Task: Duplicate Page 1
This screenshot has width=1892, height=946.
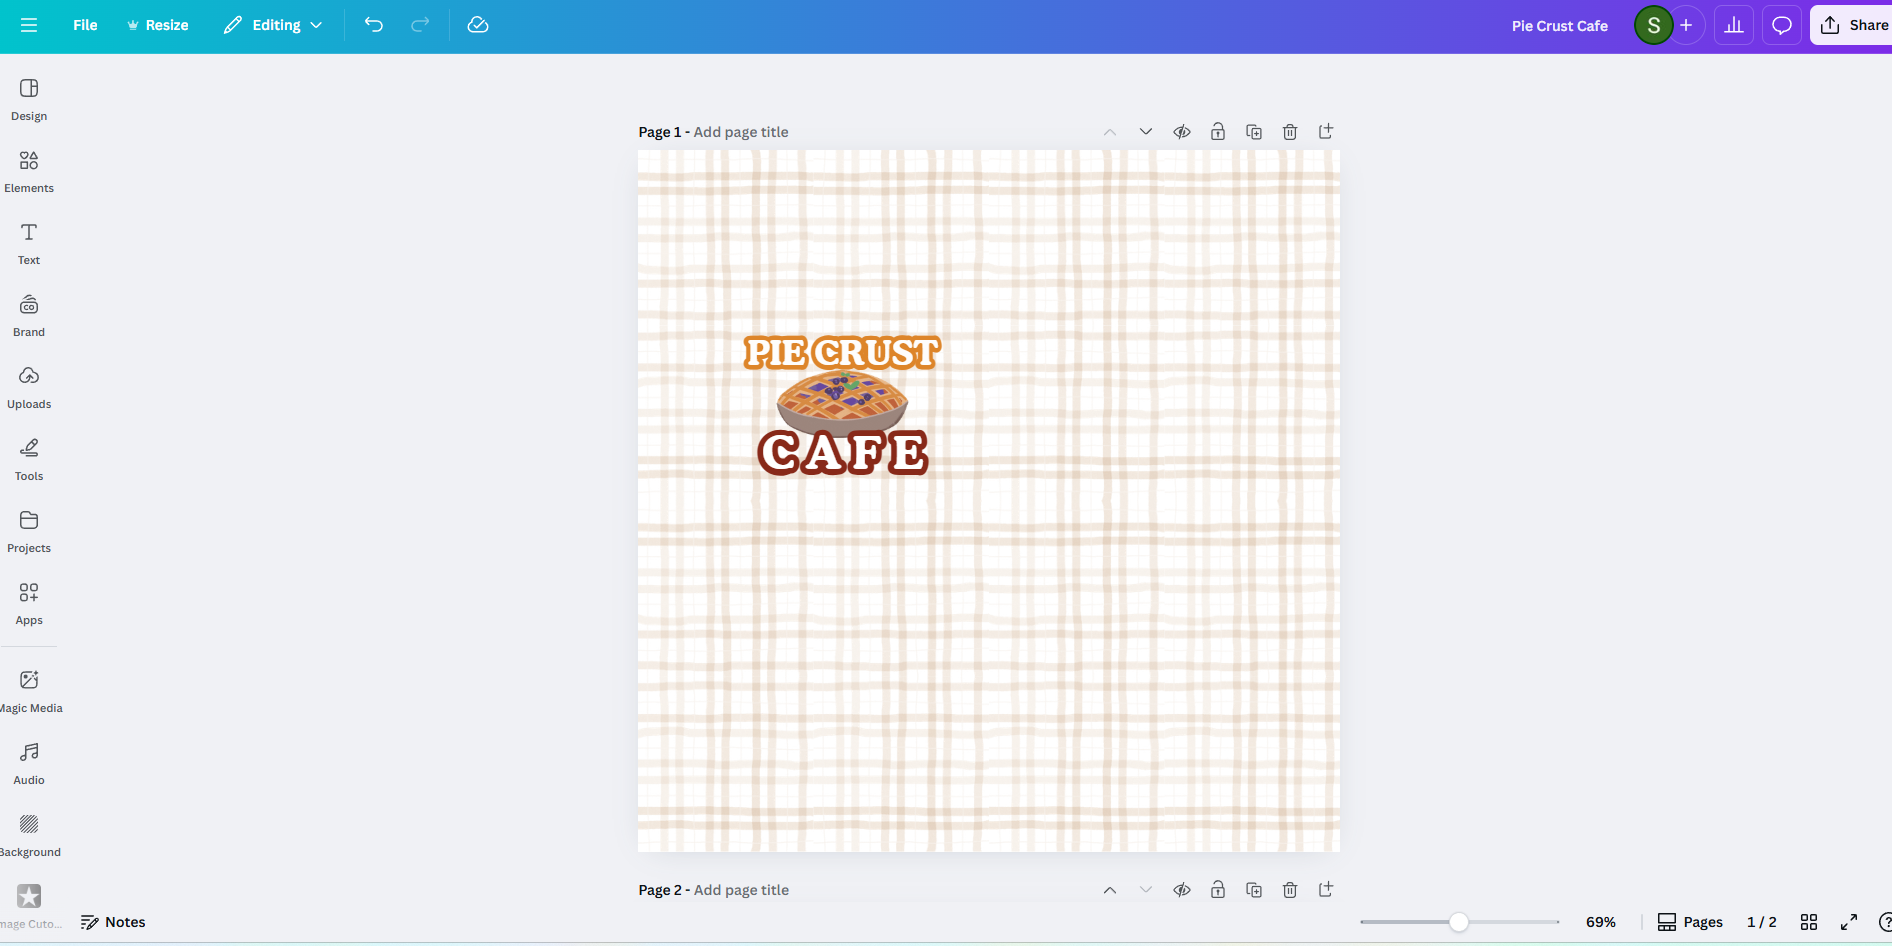Action: (1254, 132)
